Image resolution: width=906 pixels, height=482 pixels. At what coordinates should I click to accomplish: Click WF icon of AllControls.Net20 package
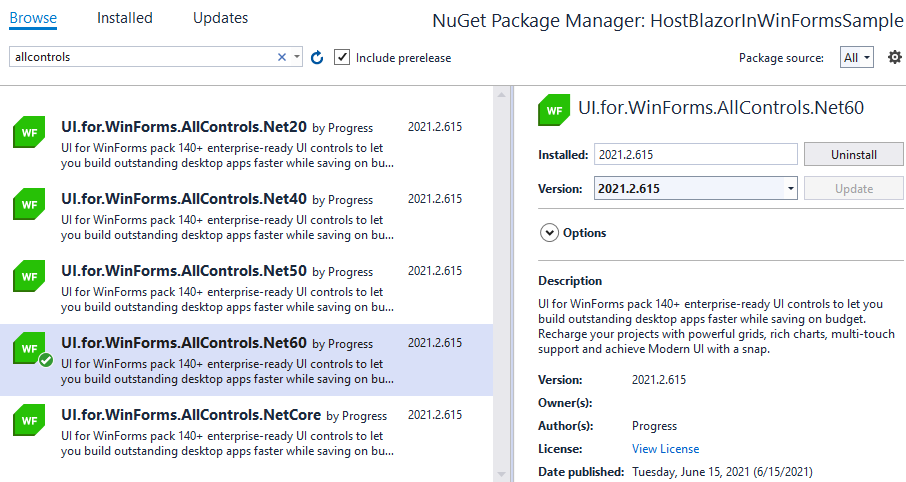29,132
